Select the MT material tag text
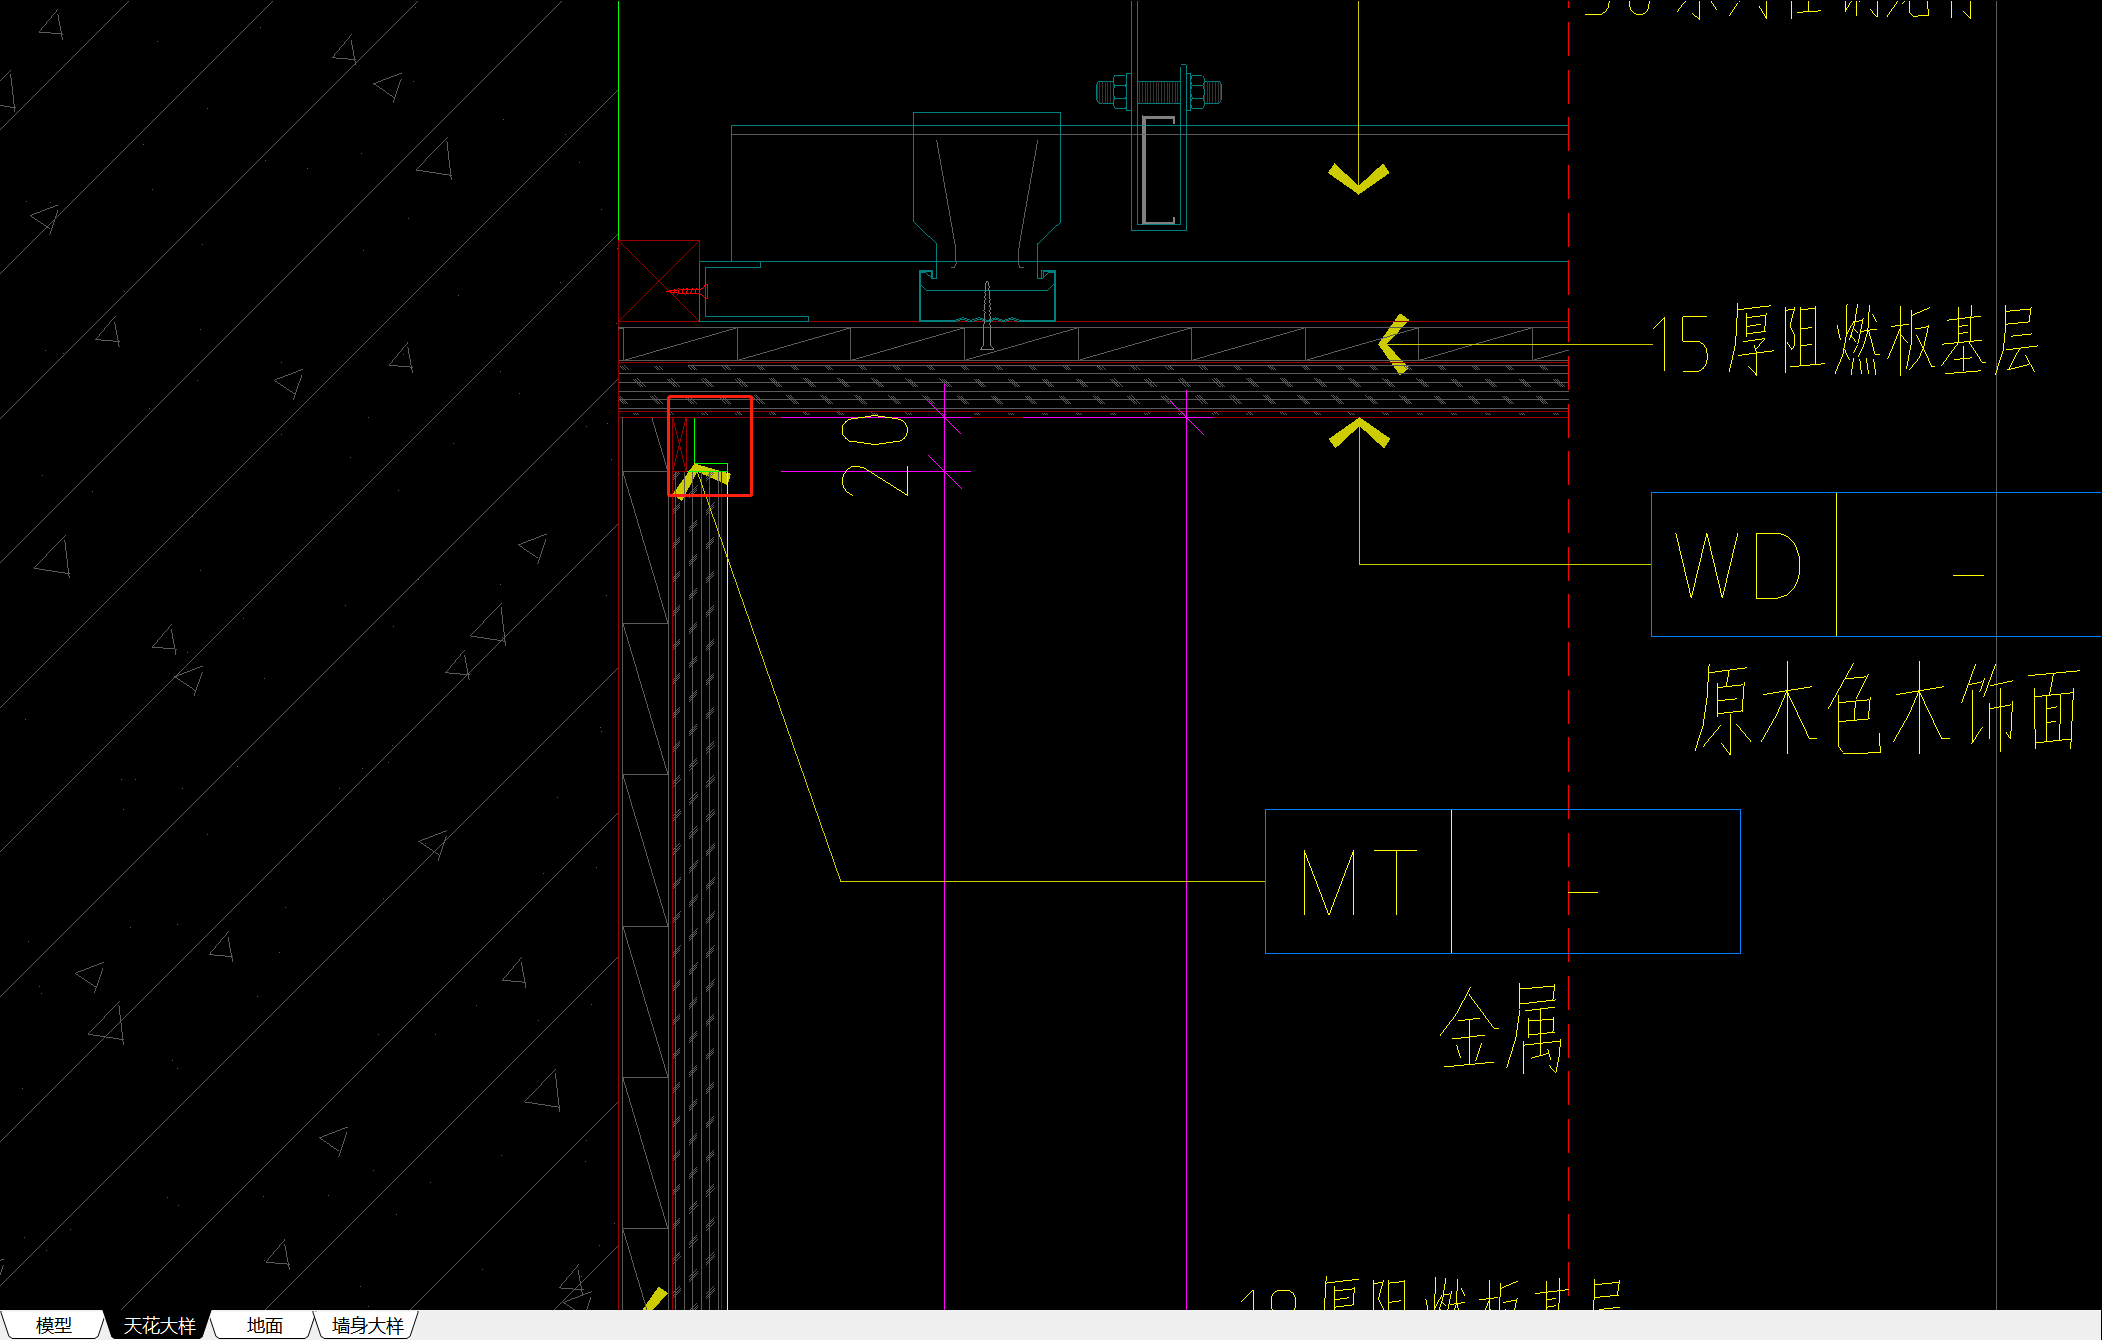Viewport: 2102px width, 1340px height. [x=1360, y=882]
